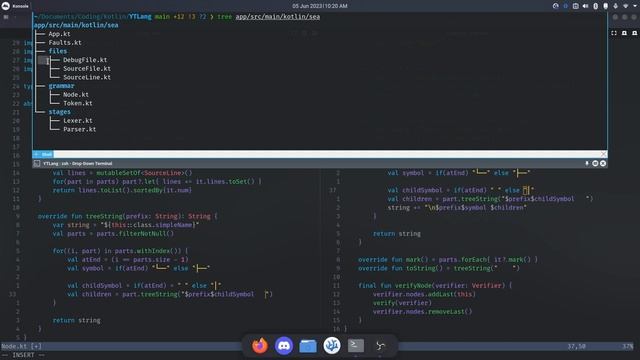The image size is (640, 360).
Task: Click 'verifier.nodes.removeLast()' line
Action: point(422,311)
